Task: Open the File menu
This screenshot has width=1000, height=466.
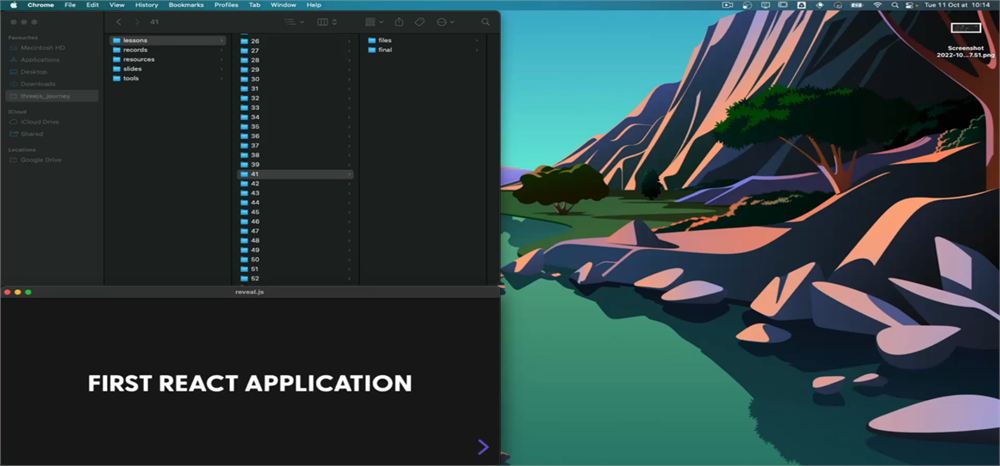Action: (70, 4)
